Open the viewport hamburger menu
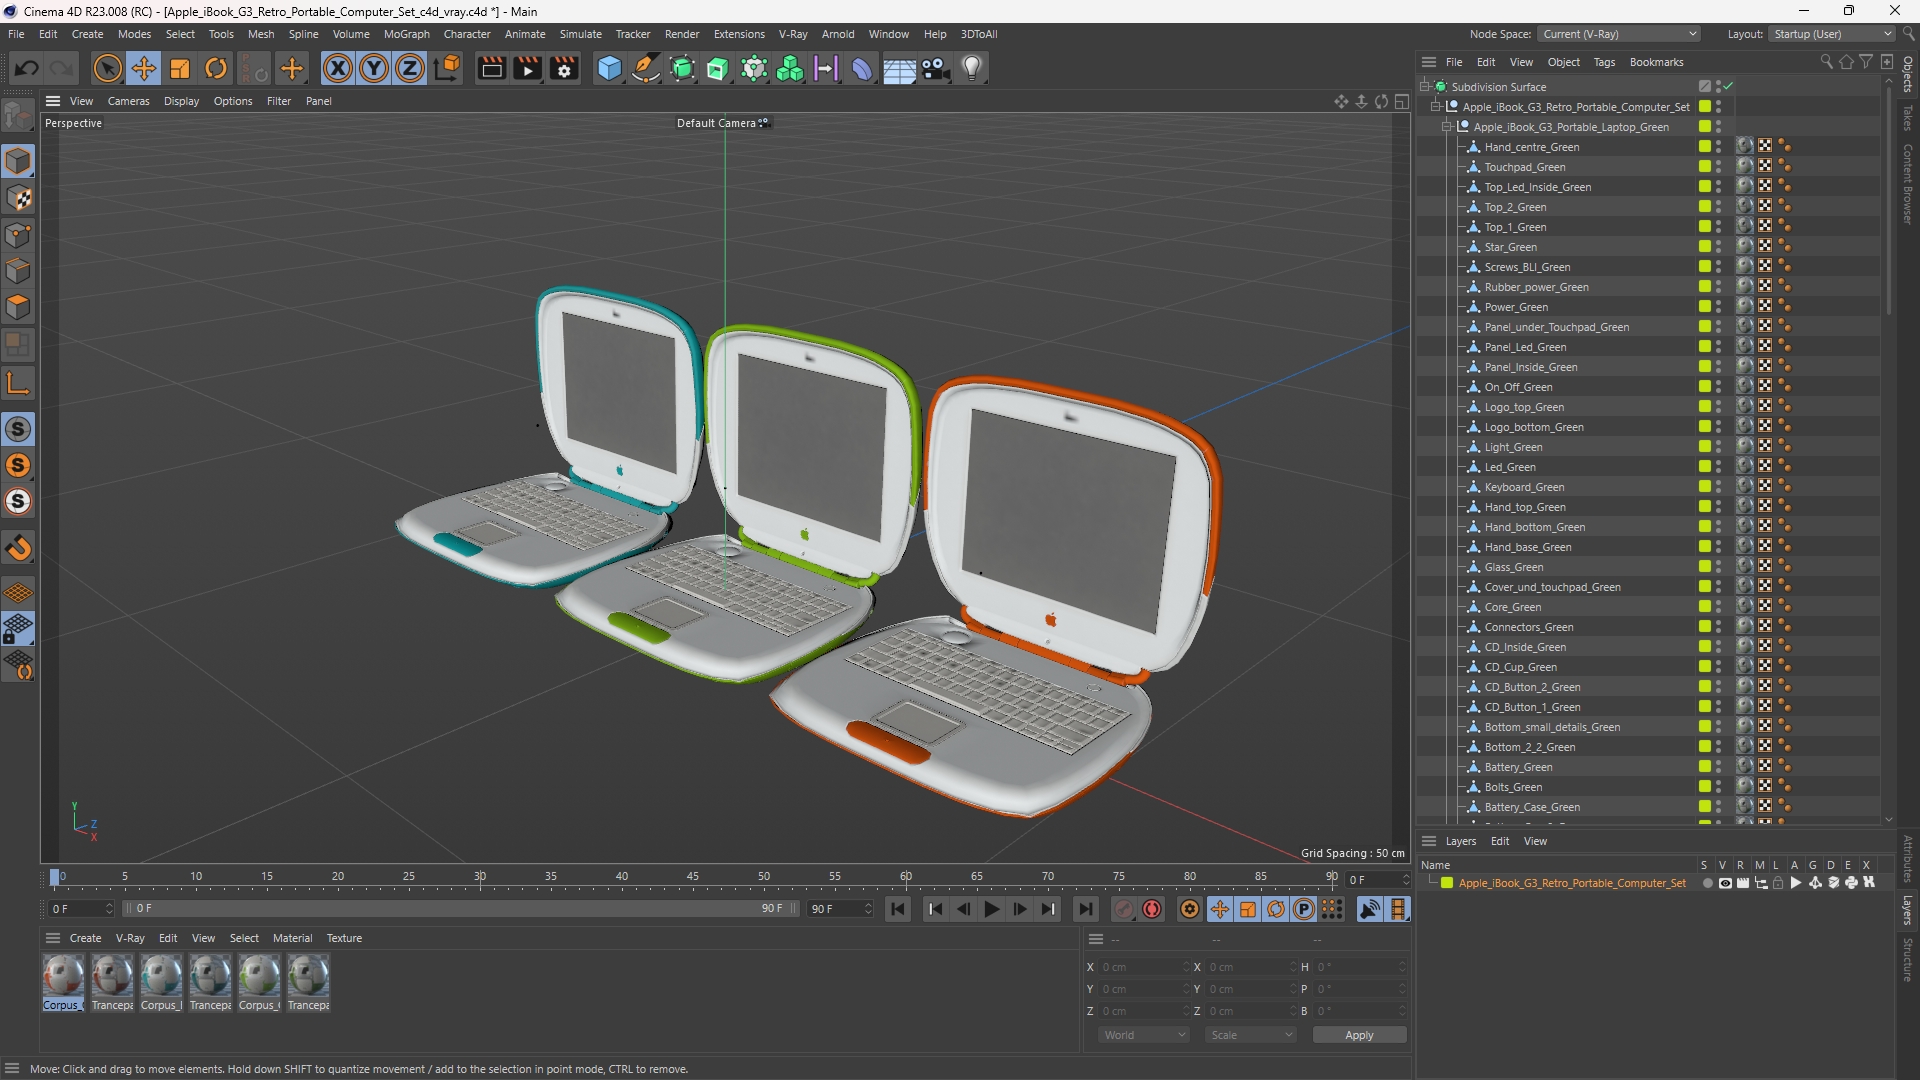Image resolution: width=1920 pixels, height=1080 pixels. tap(53, 101)
